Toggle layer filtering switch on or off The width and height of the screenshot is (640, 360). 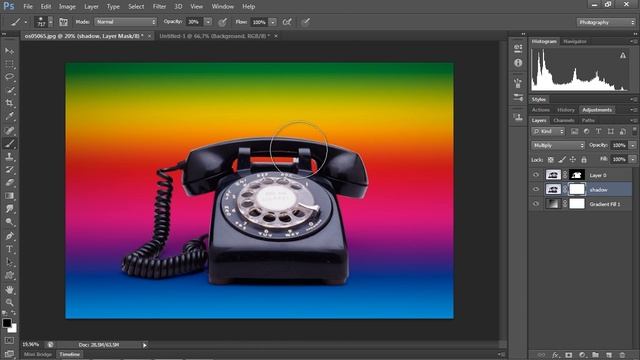pos(634,131)
